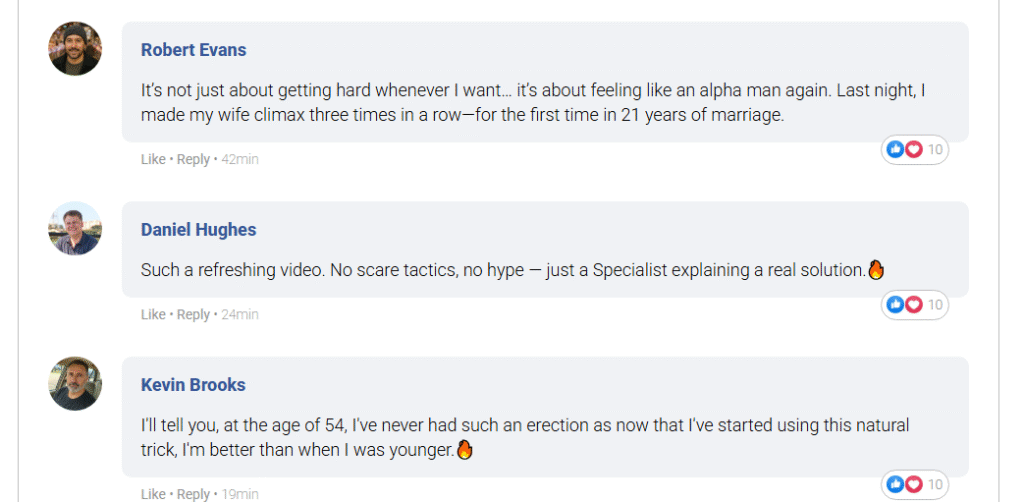The width and height of the screenshot is (1024, 502).
Task: Reply to Robert Evans' comment
Action: [x=193, y=159]
